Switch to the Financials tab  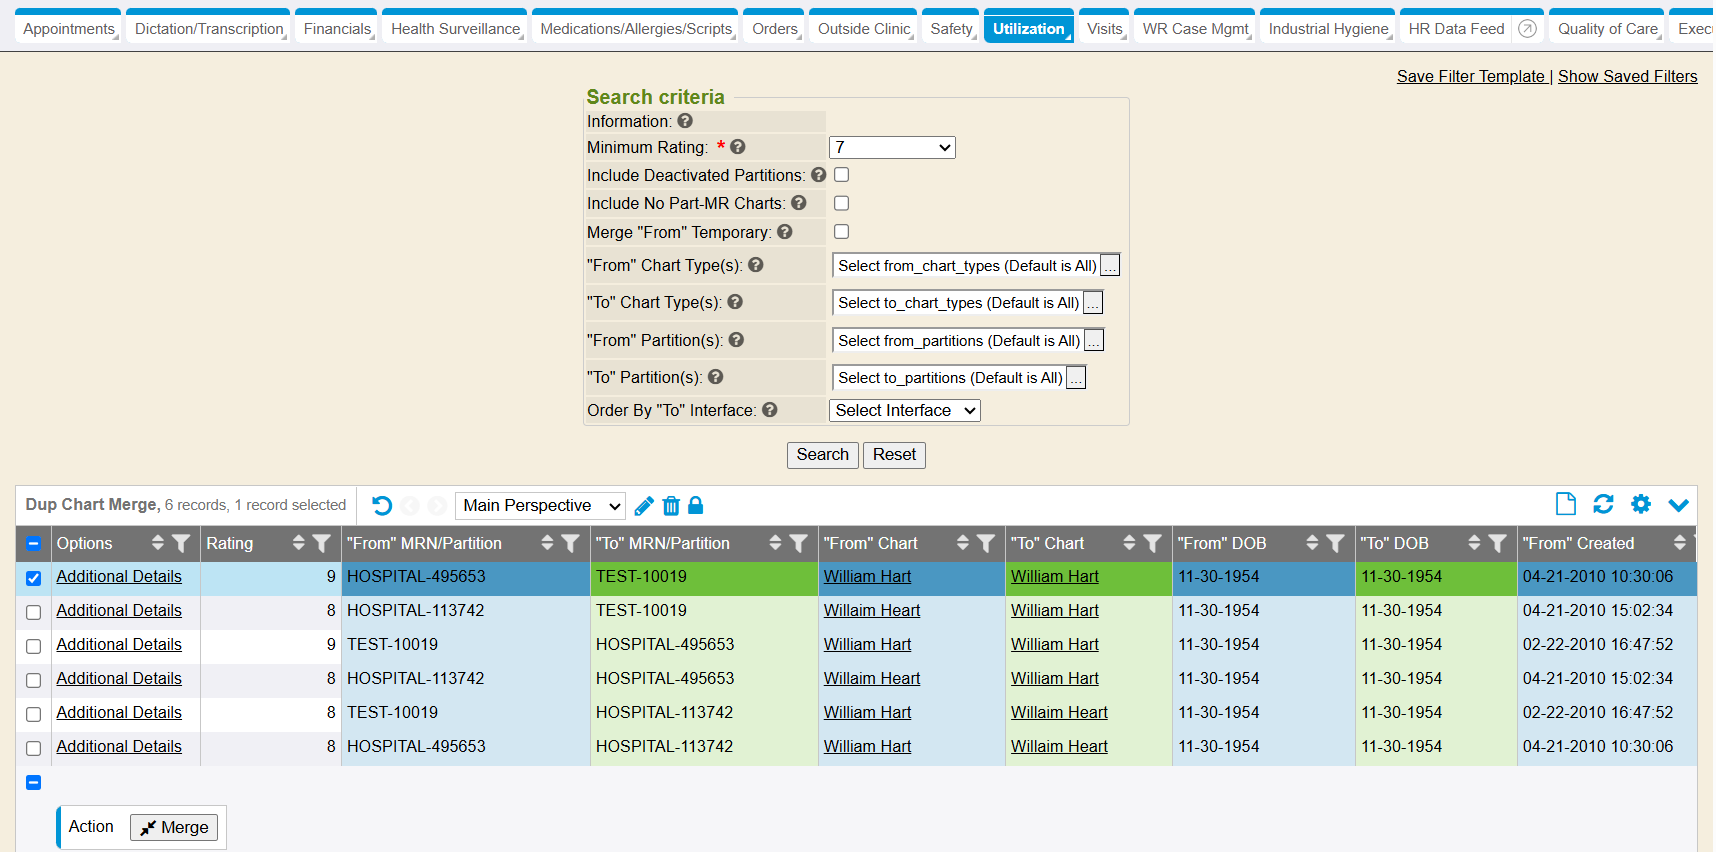click(337, 29)
